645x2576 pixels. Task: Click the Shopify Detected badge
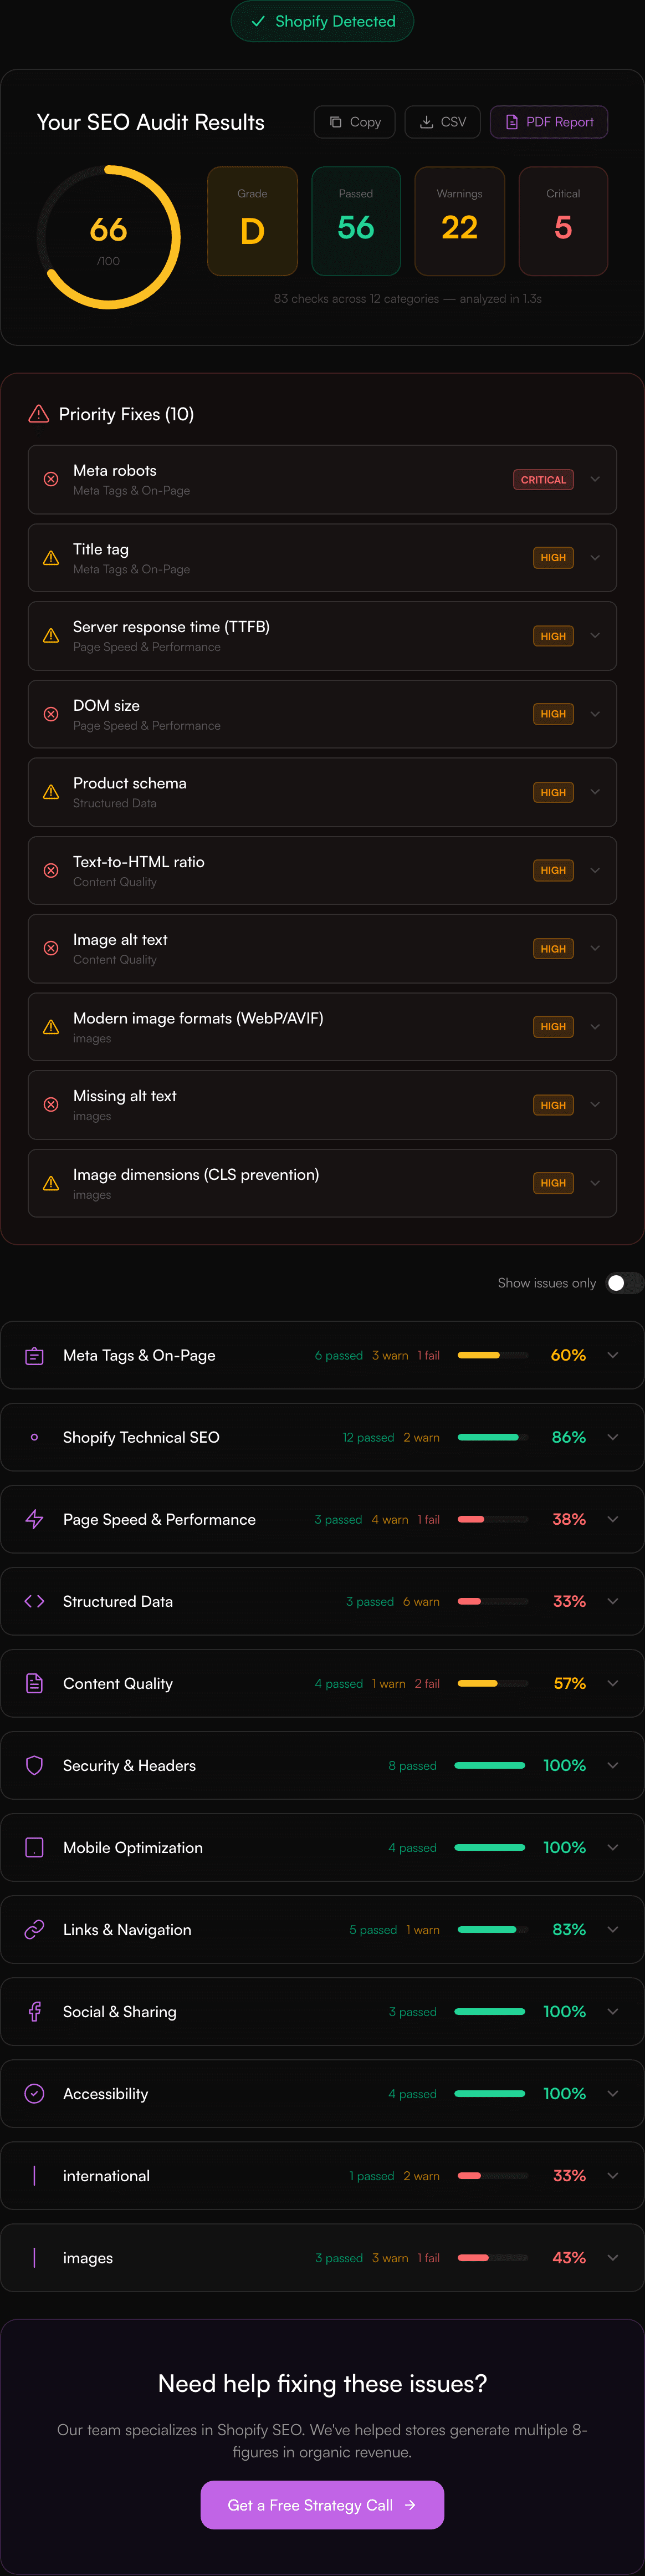click(x=322, y=21)
